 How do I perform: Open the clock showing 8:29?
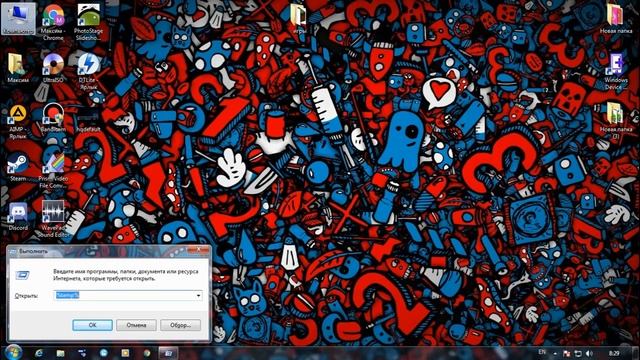[614, 353]
